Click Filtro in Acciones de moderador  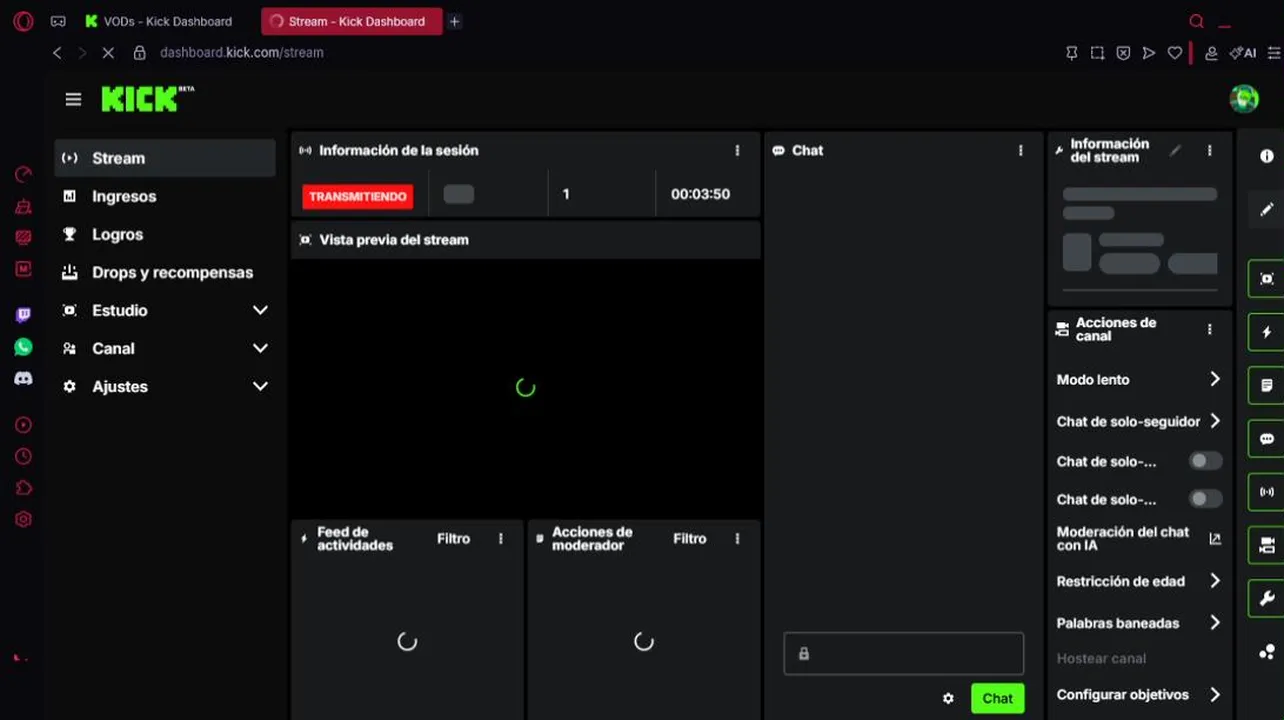point(689,538)
